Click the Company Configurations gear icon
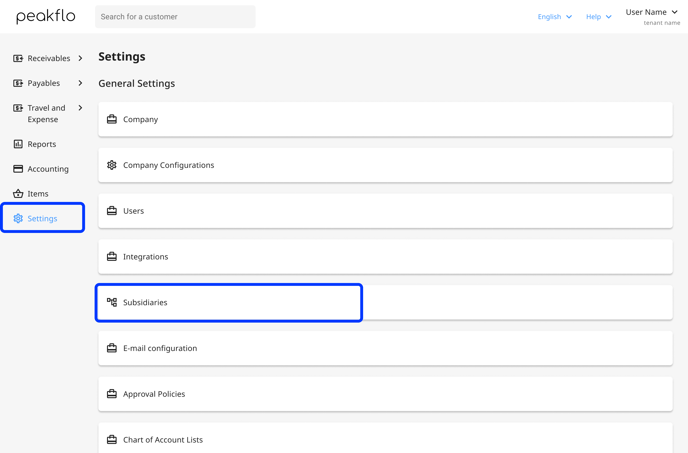 (112, 165)
